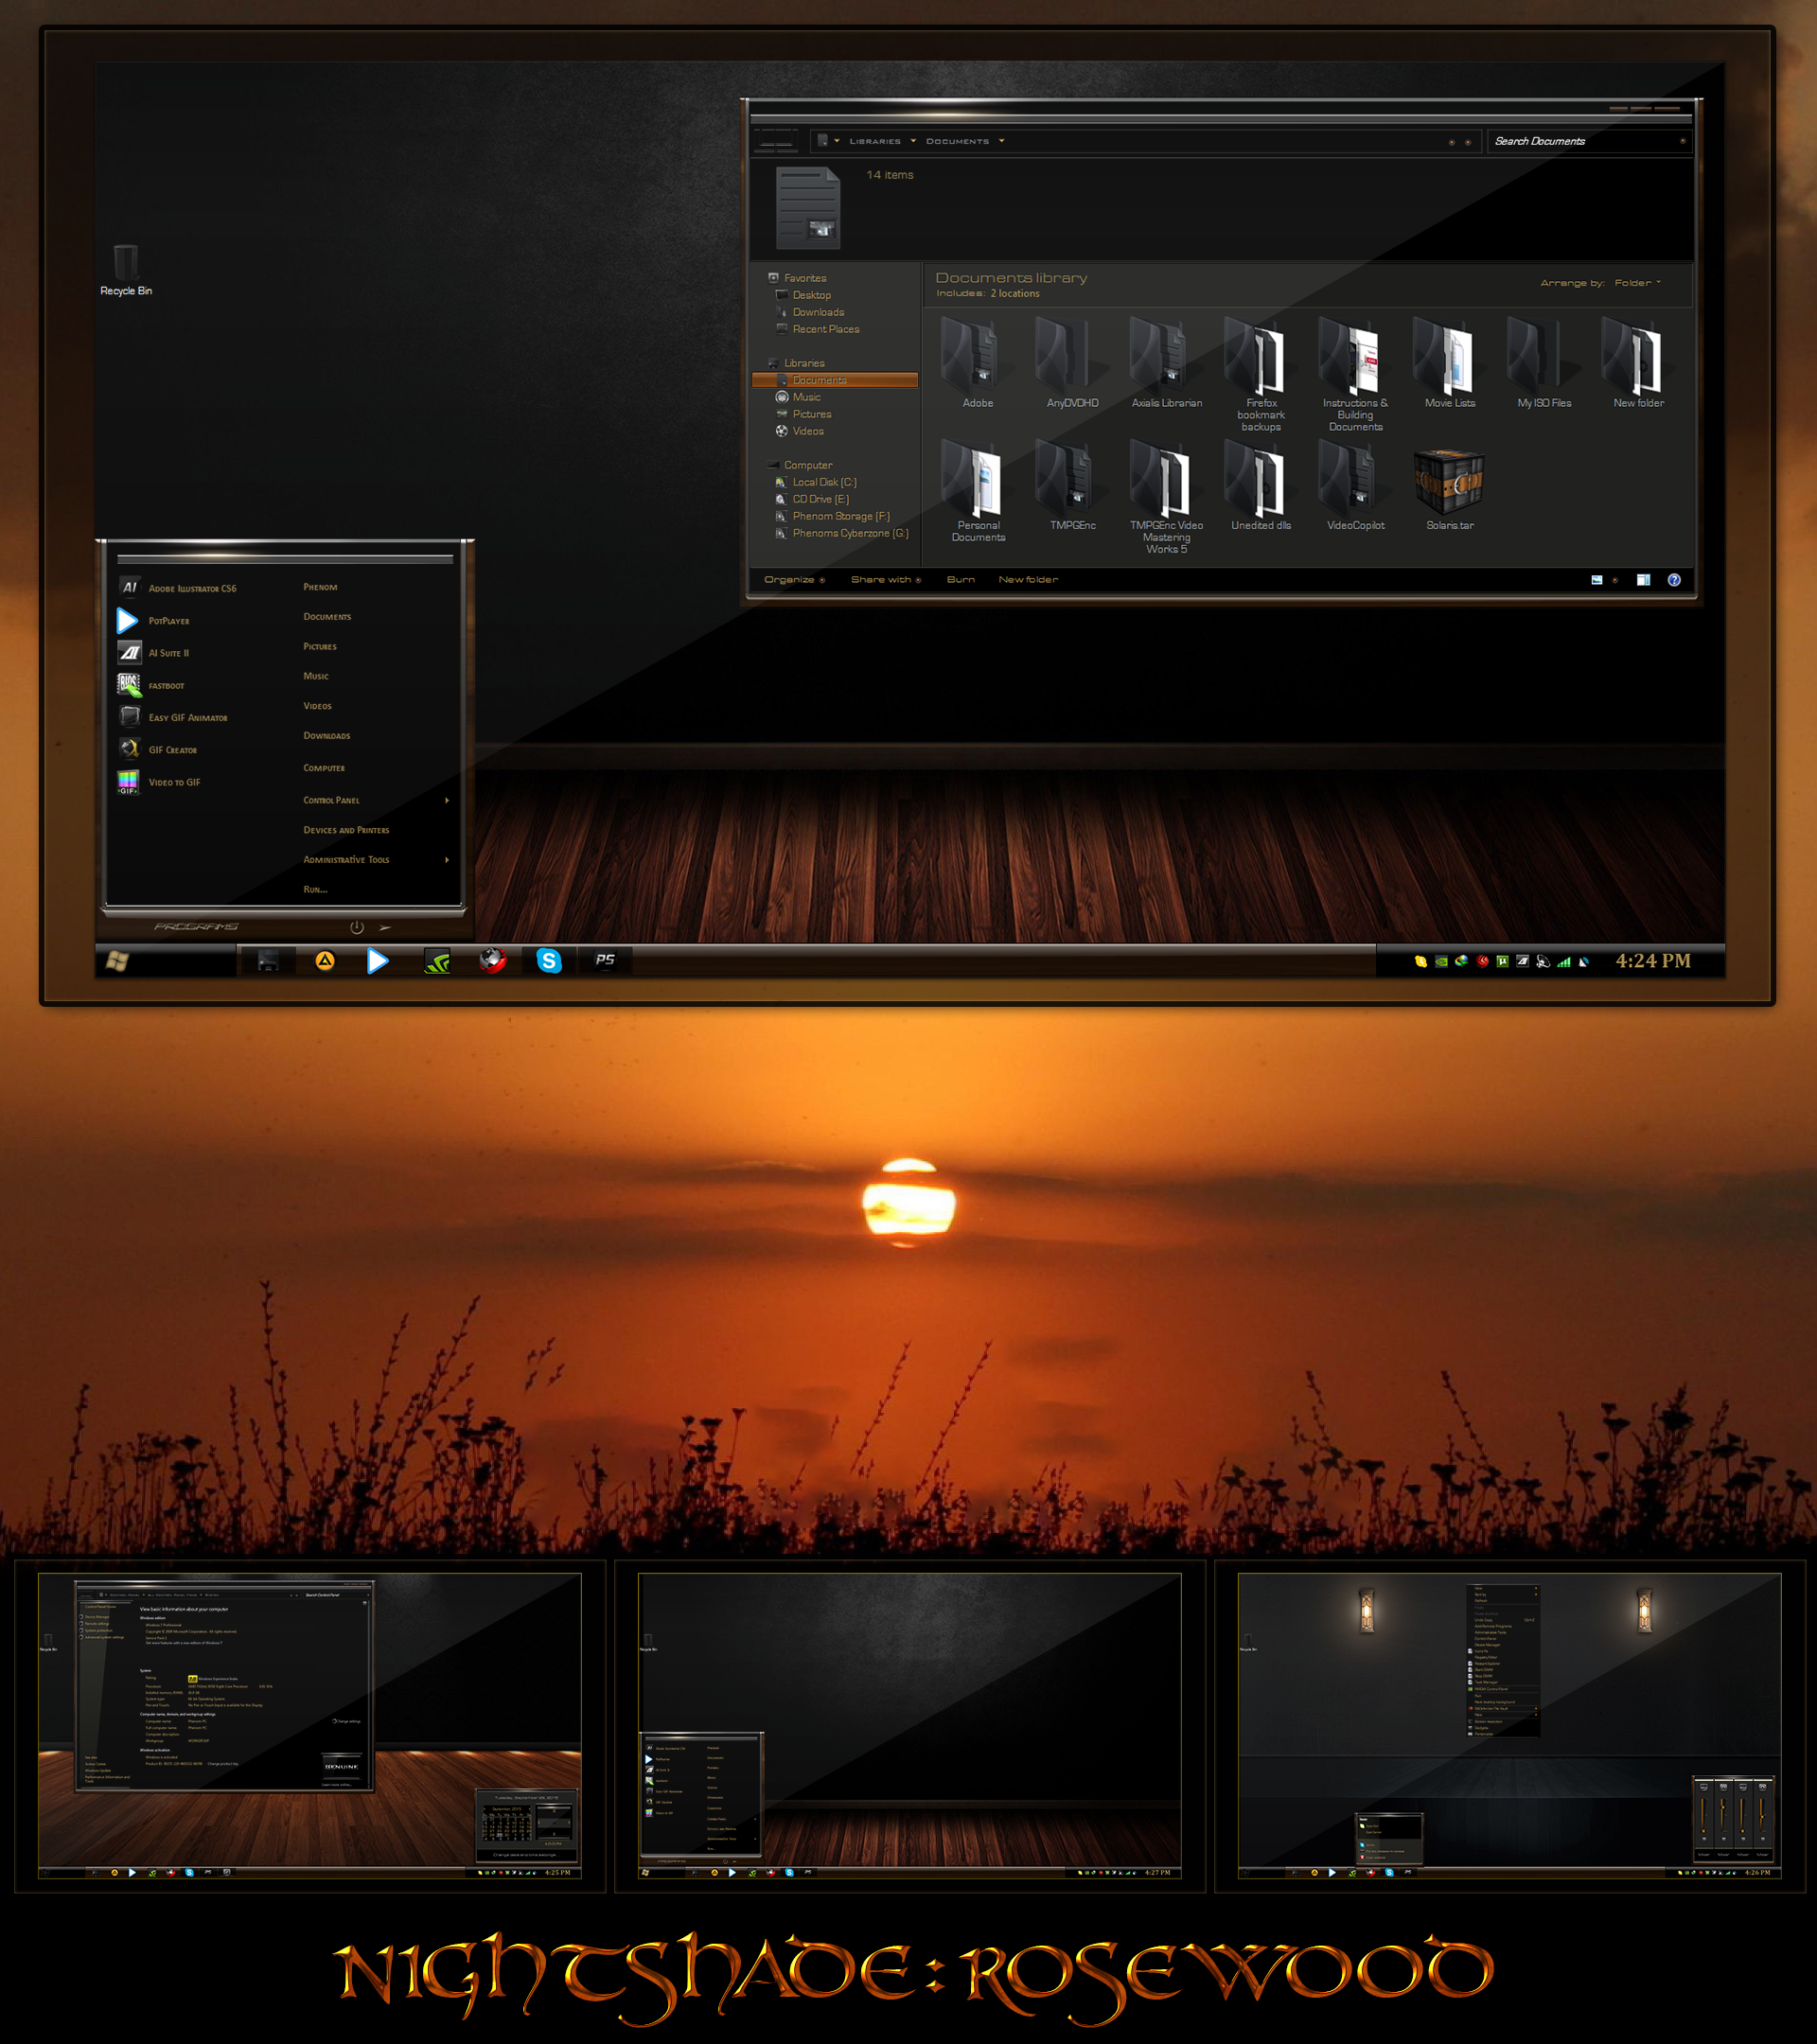Select the VideoCopilot folder
The image size is (1817, 2044).
point(1355,484)
